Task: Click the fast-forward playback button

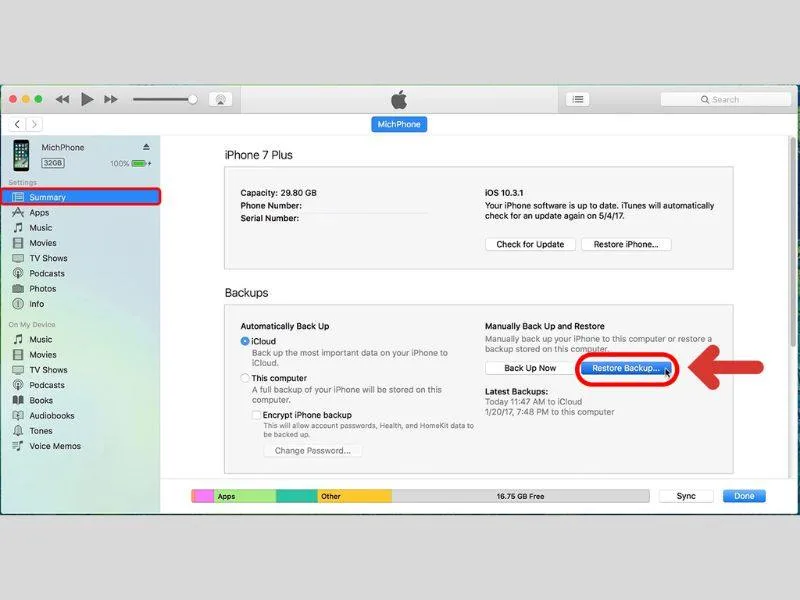Action: coord(111,99)
